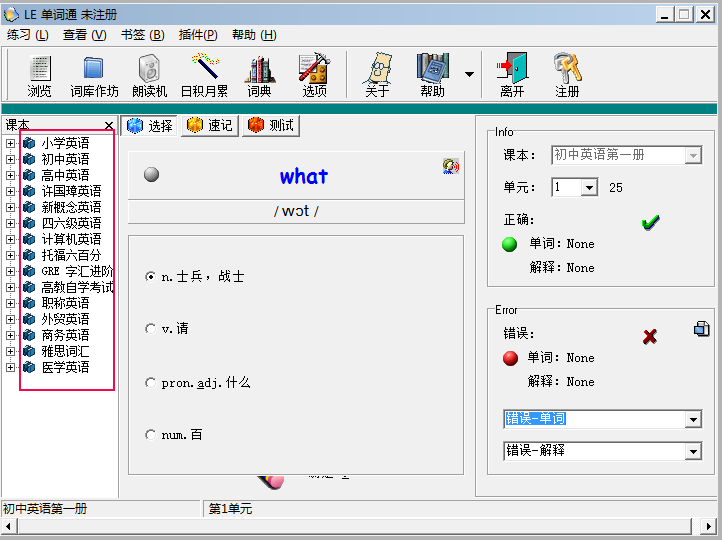
Task: Switch to the 速记 tab
Action: click(x=210, y=125)
